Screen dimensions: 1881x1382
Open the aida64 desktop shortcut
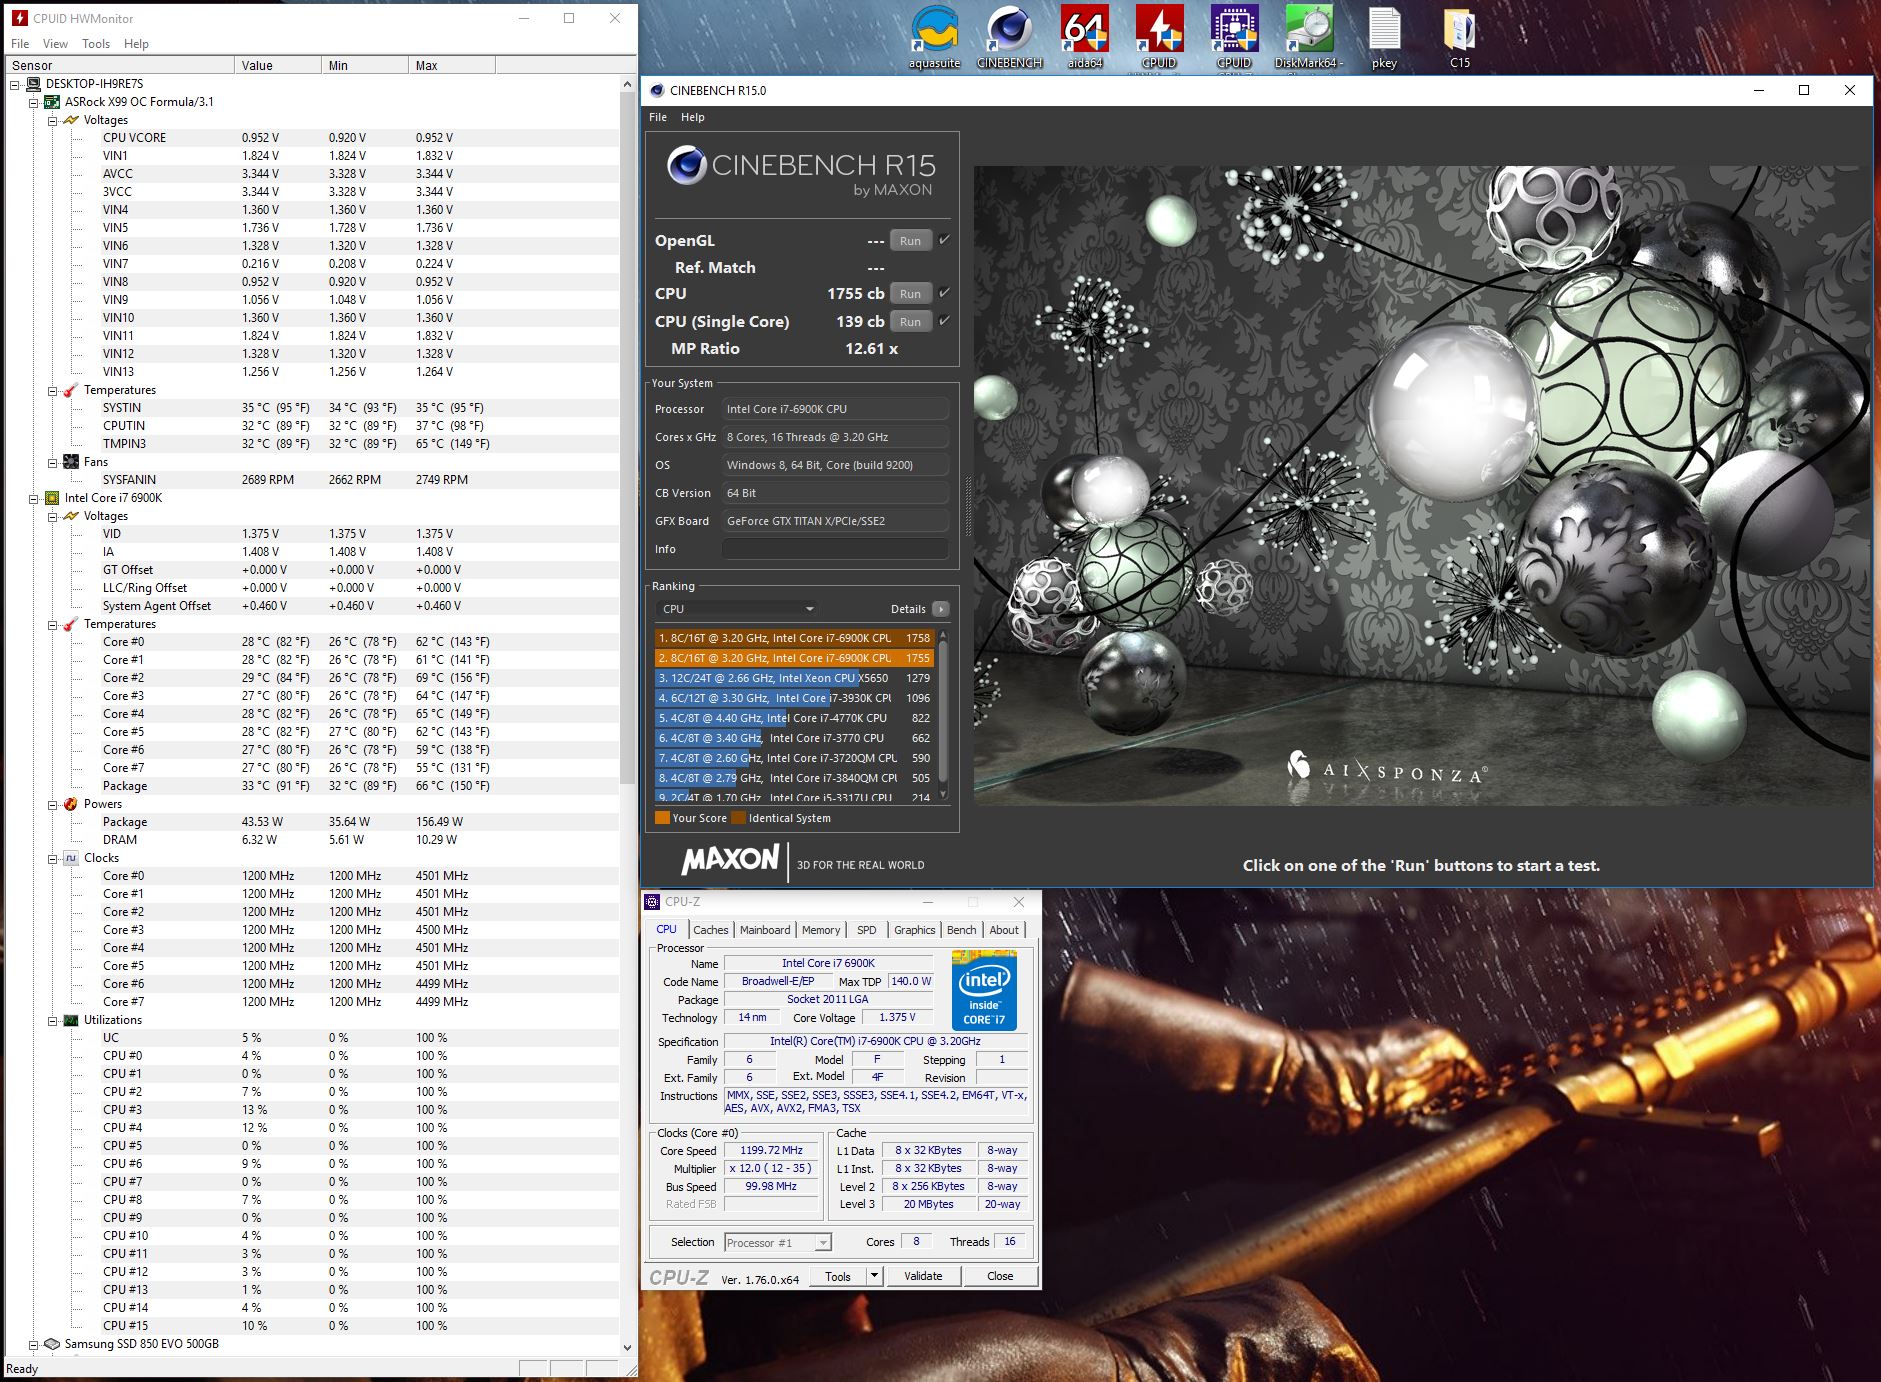pos(1085,36)
